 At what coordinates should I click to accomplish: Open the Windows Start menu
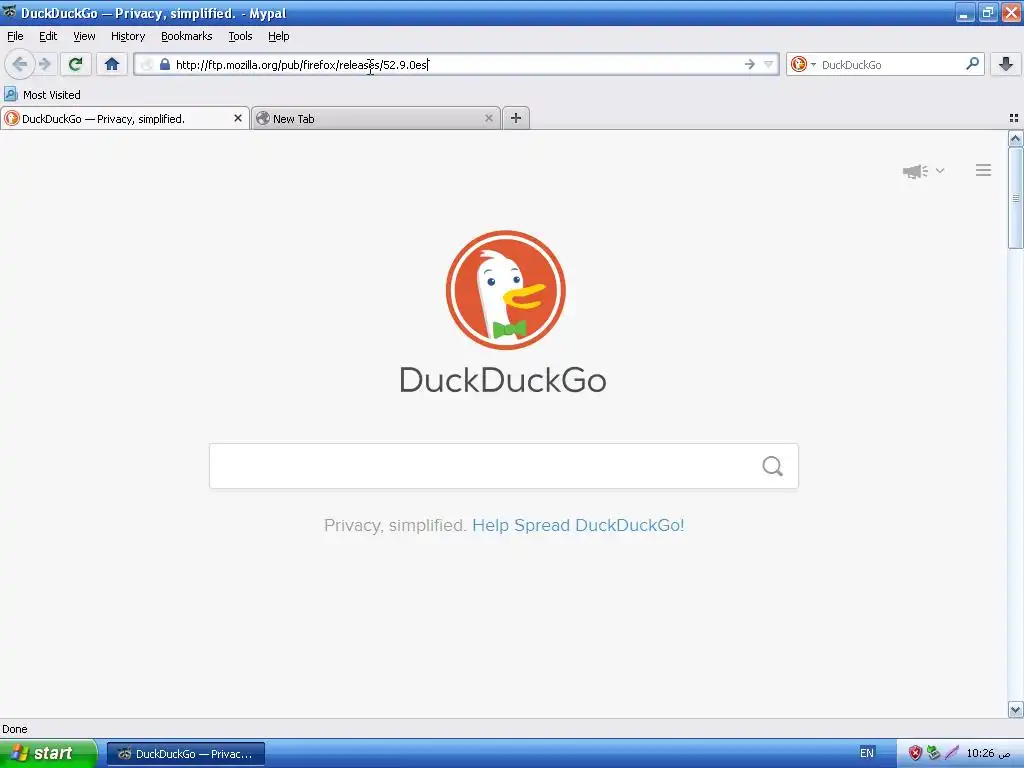tap(48, 753)
